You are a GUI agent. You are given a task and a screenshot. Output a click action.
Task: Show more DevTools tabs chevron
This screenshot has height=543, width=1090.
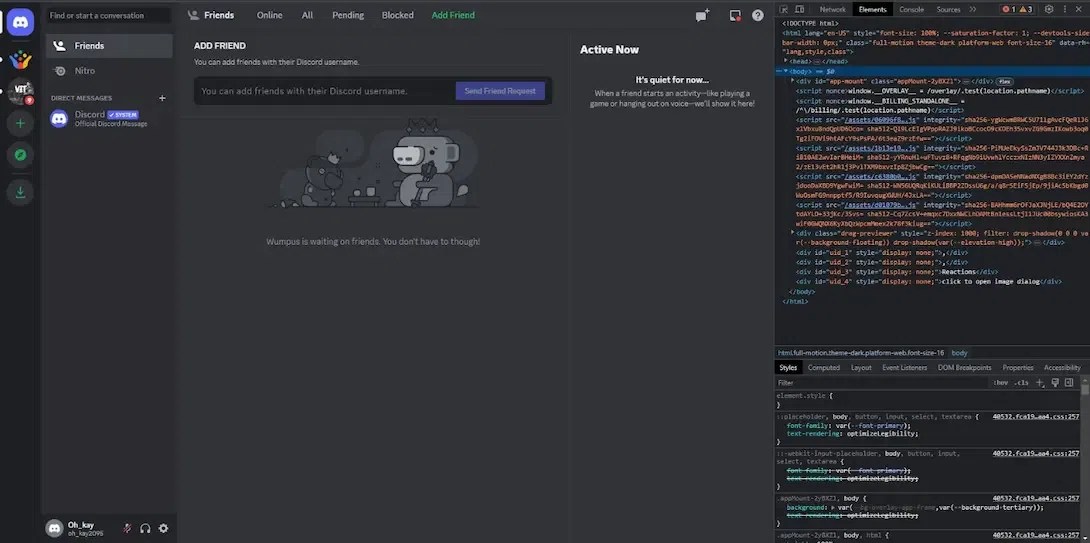[973, 9]
